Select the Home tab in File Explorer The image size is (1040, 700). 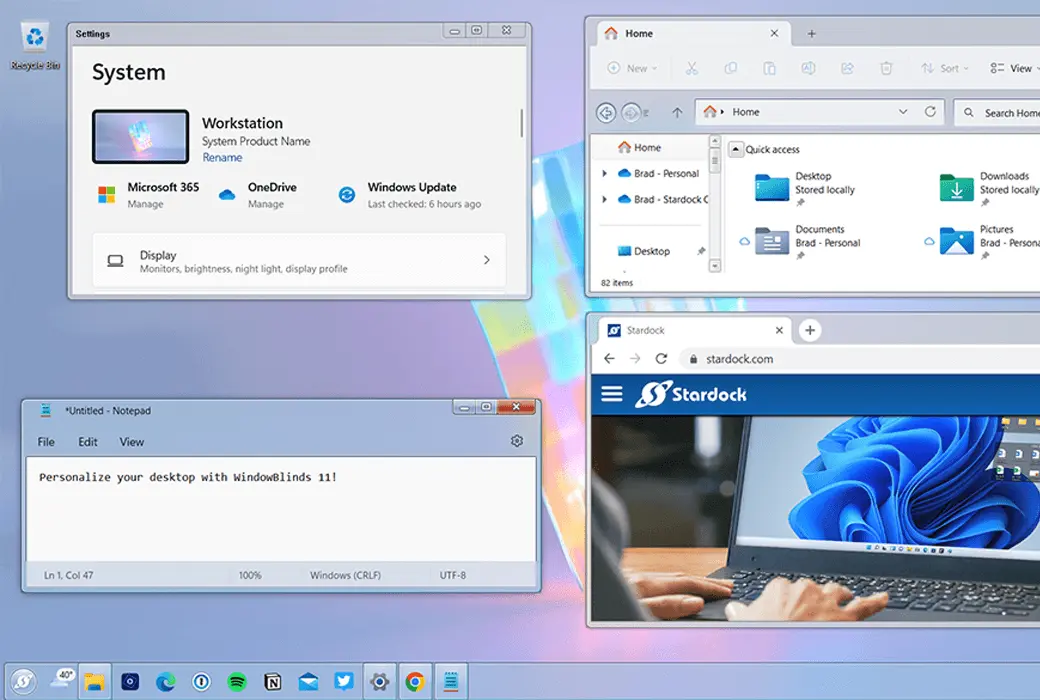tap(693, 33)
